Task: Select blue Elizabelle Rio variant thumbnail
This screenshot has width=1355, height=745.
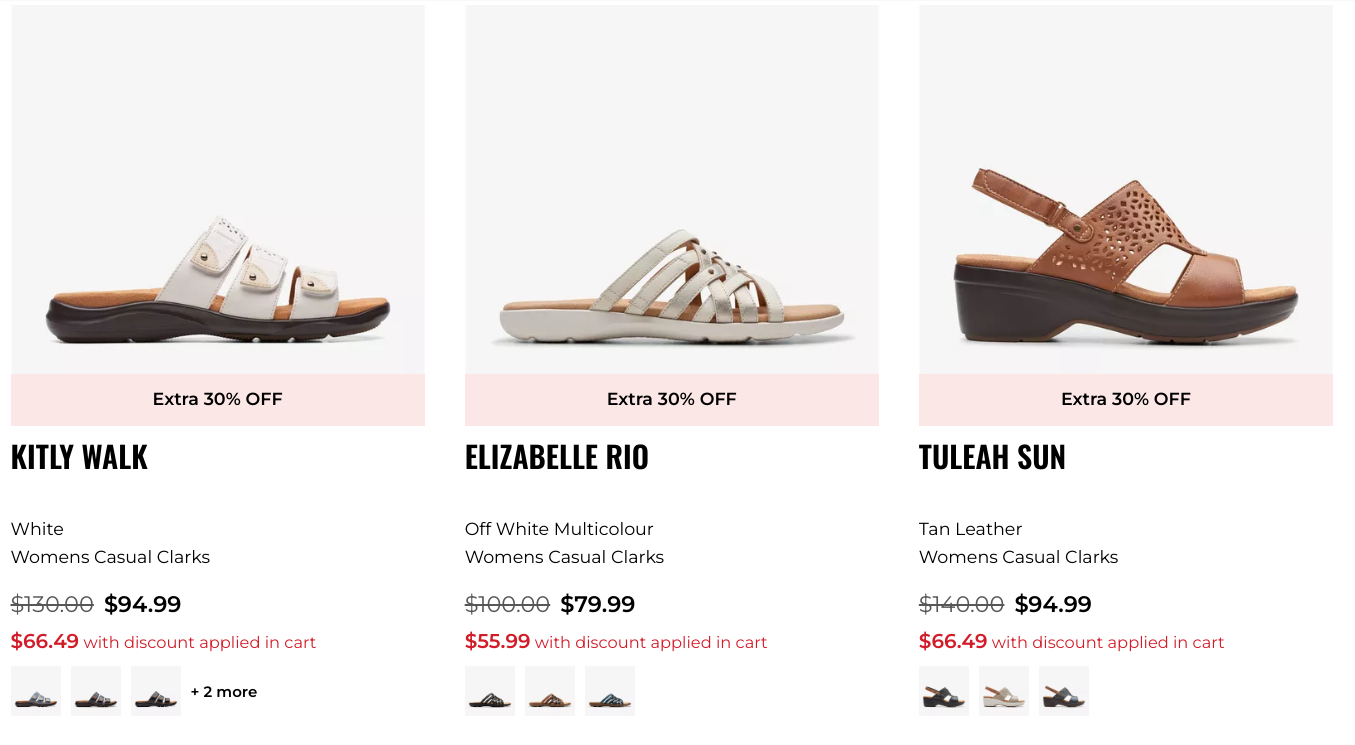Action: (610, 691)
